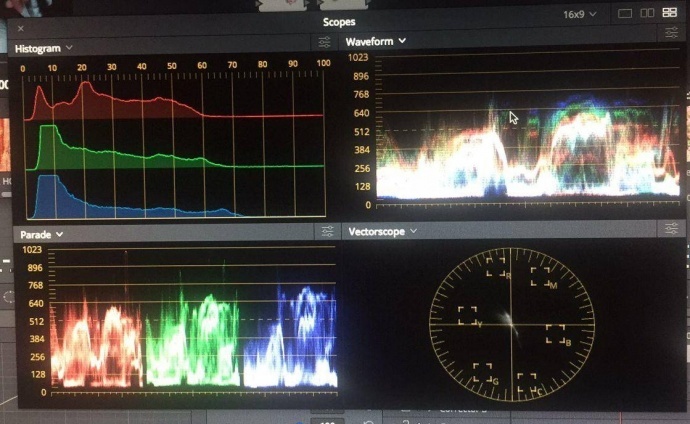Open the Parade scope settings icon
The height and width of the screenshot is (424, 690).
pyautogui.click(x=325, y=232)
